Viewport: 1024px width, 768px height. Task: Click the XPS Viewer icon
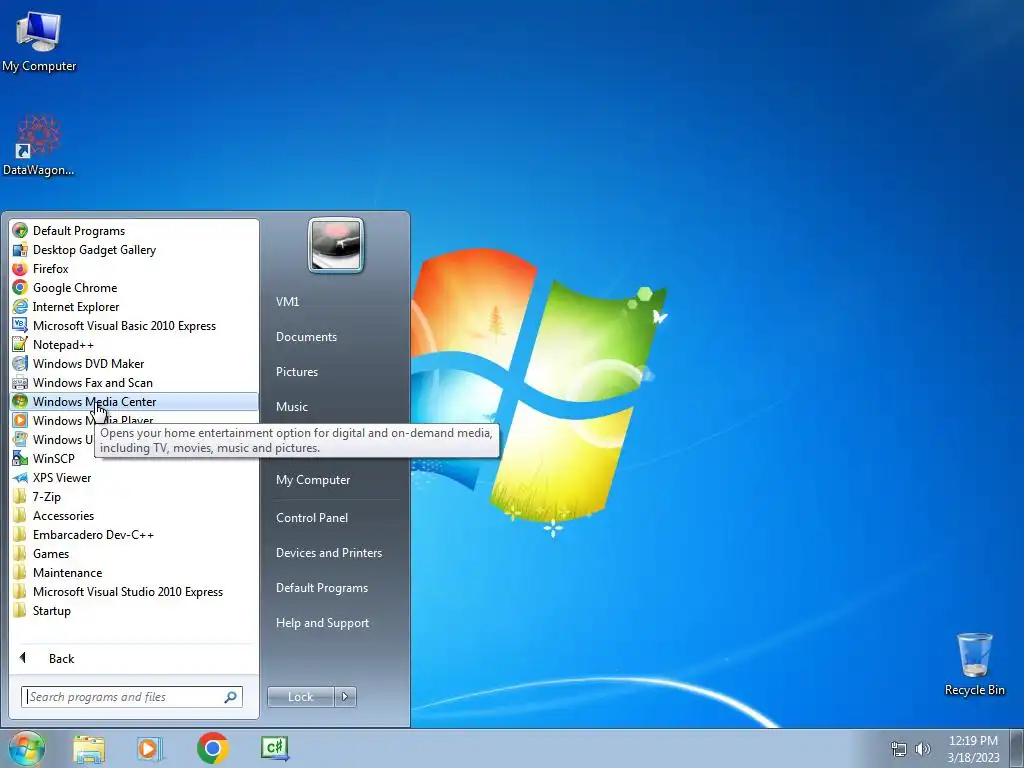click(20, 477)
